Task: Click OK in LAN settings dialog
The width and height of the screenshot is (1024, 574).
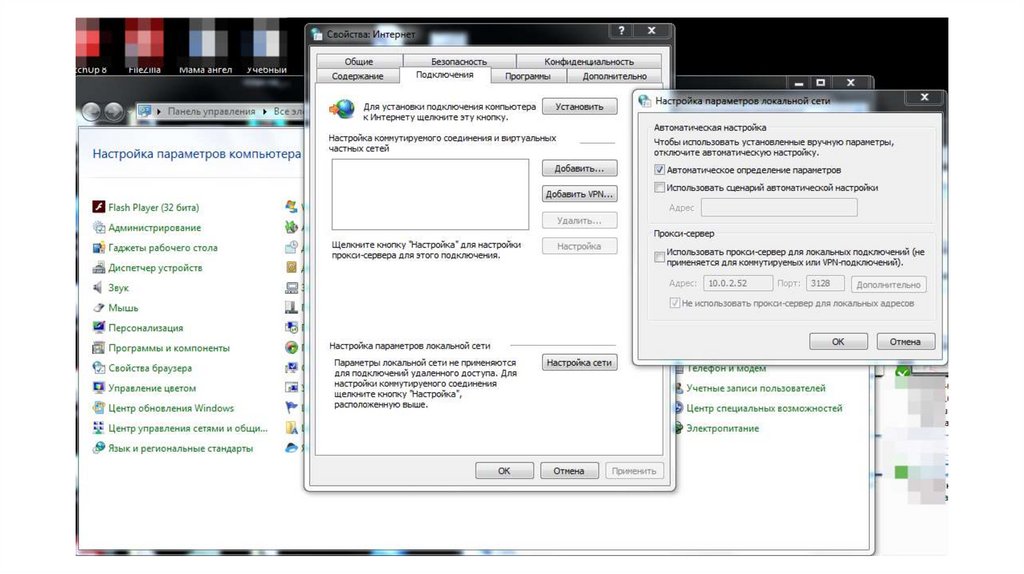Action: [x=839, y=342]
